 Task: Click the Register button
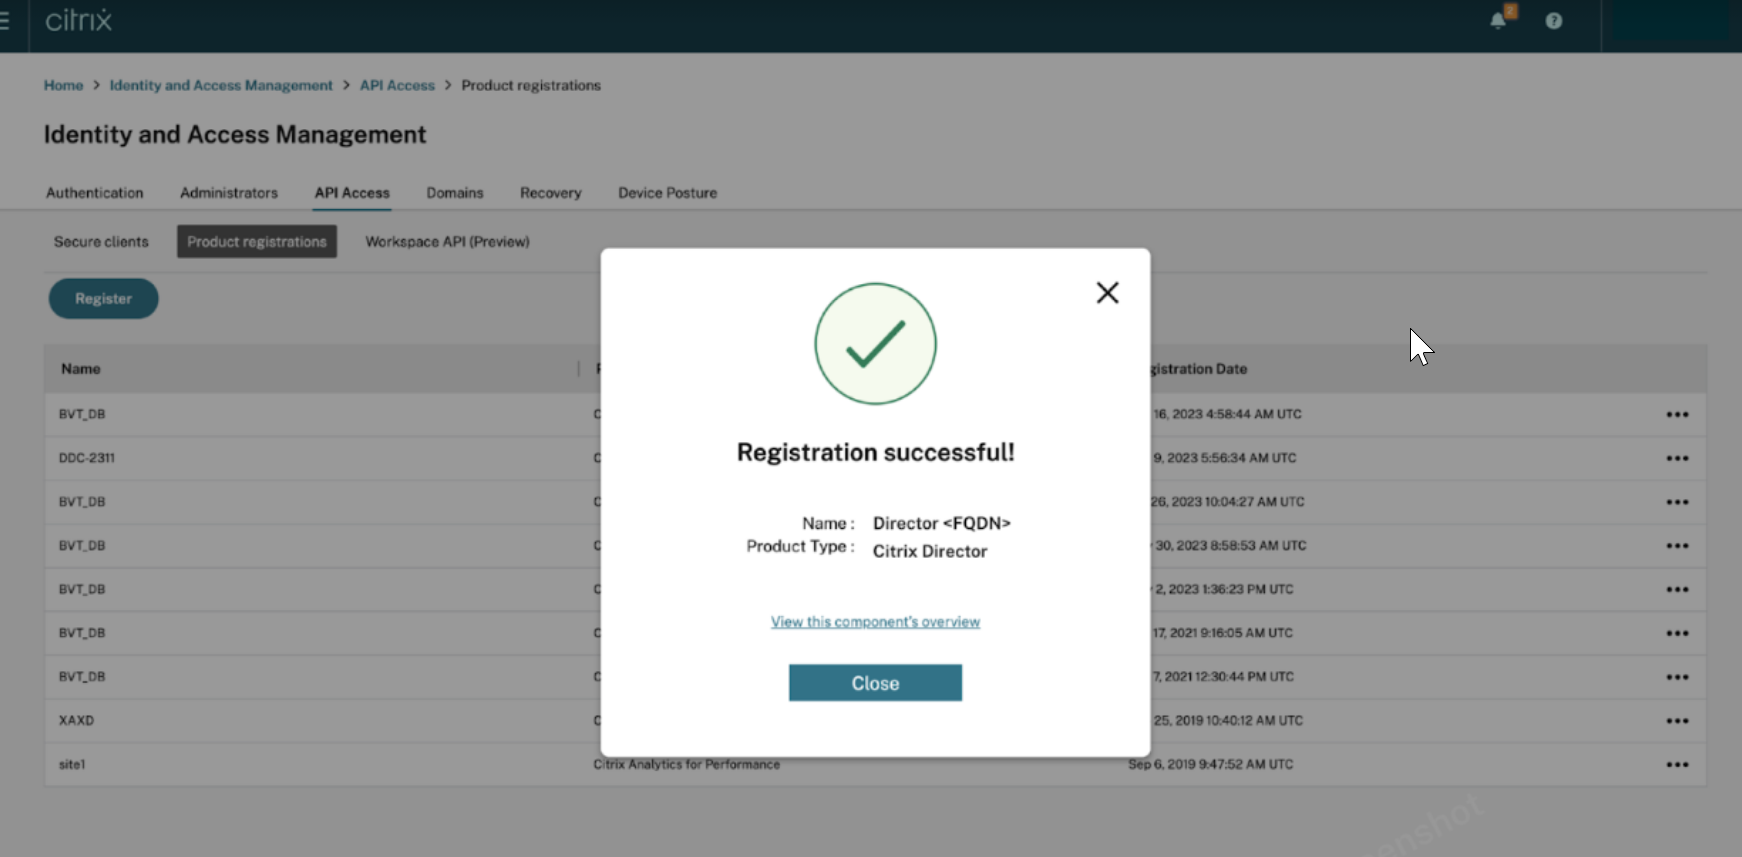103,299
